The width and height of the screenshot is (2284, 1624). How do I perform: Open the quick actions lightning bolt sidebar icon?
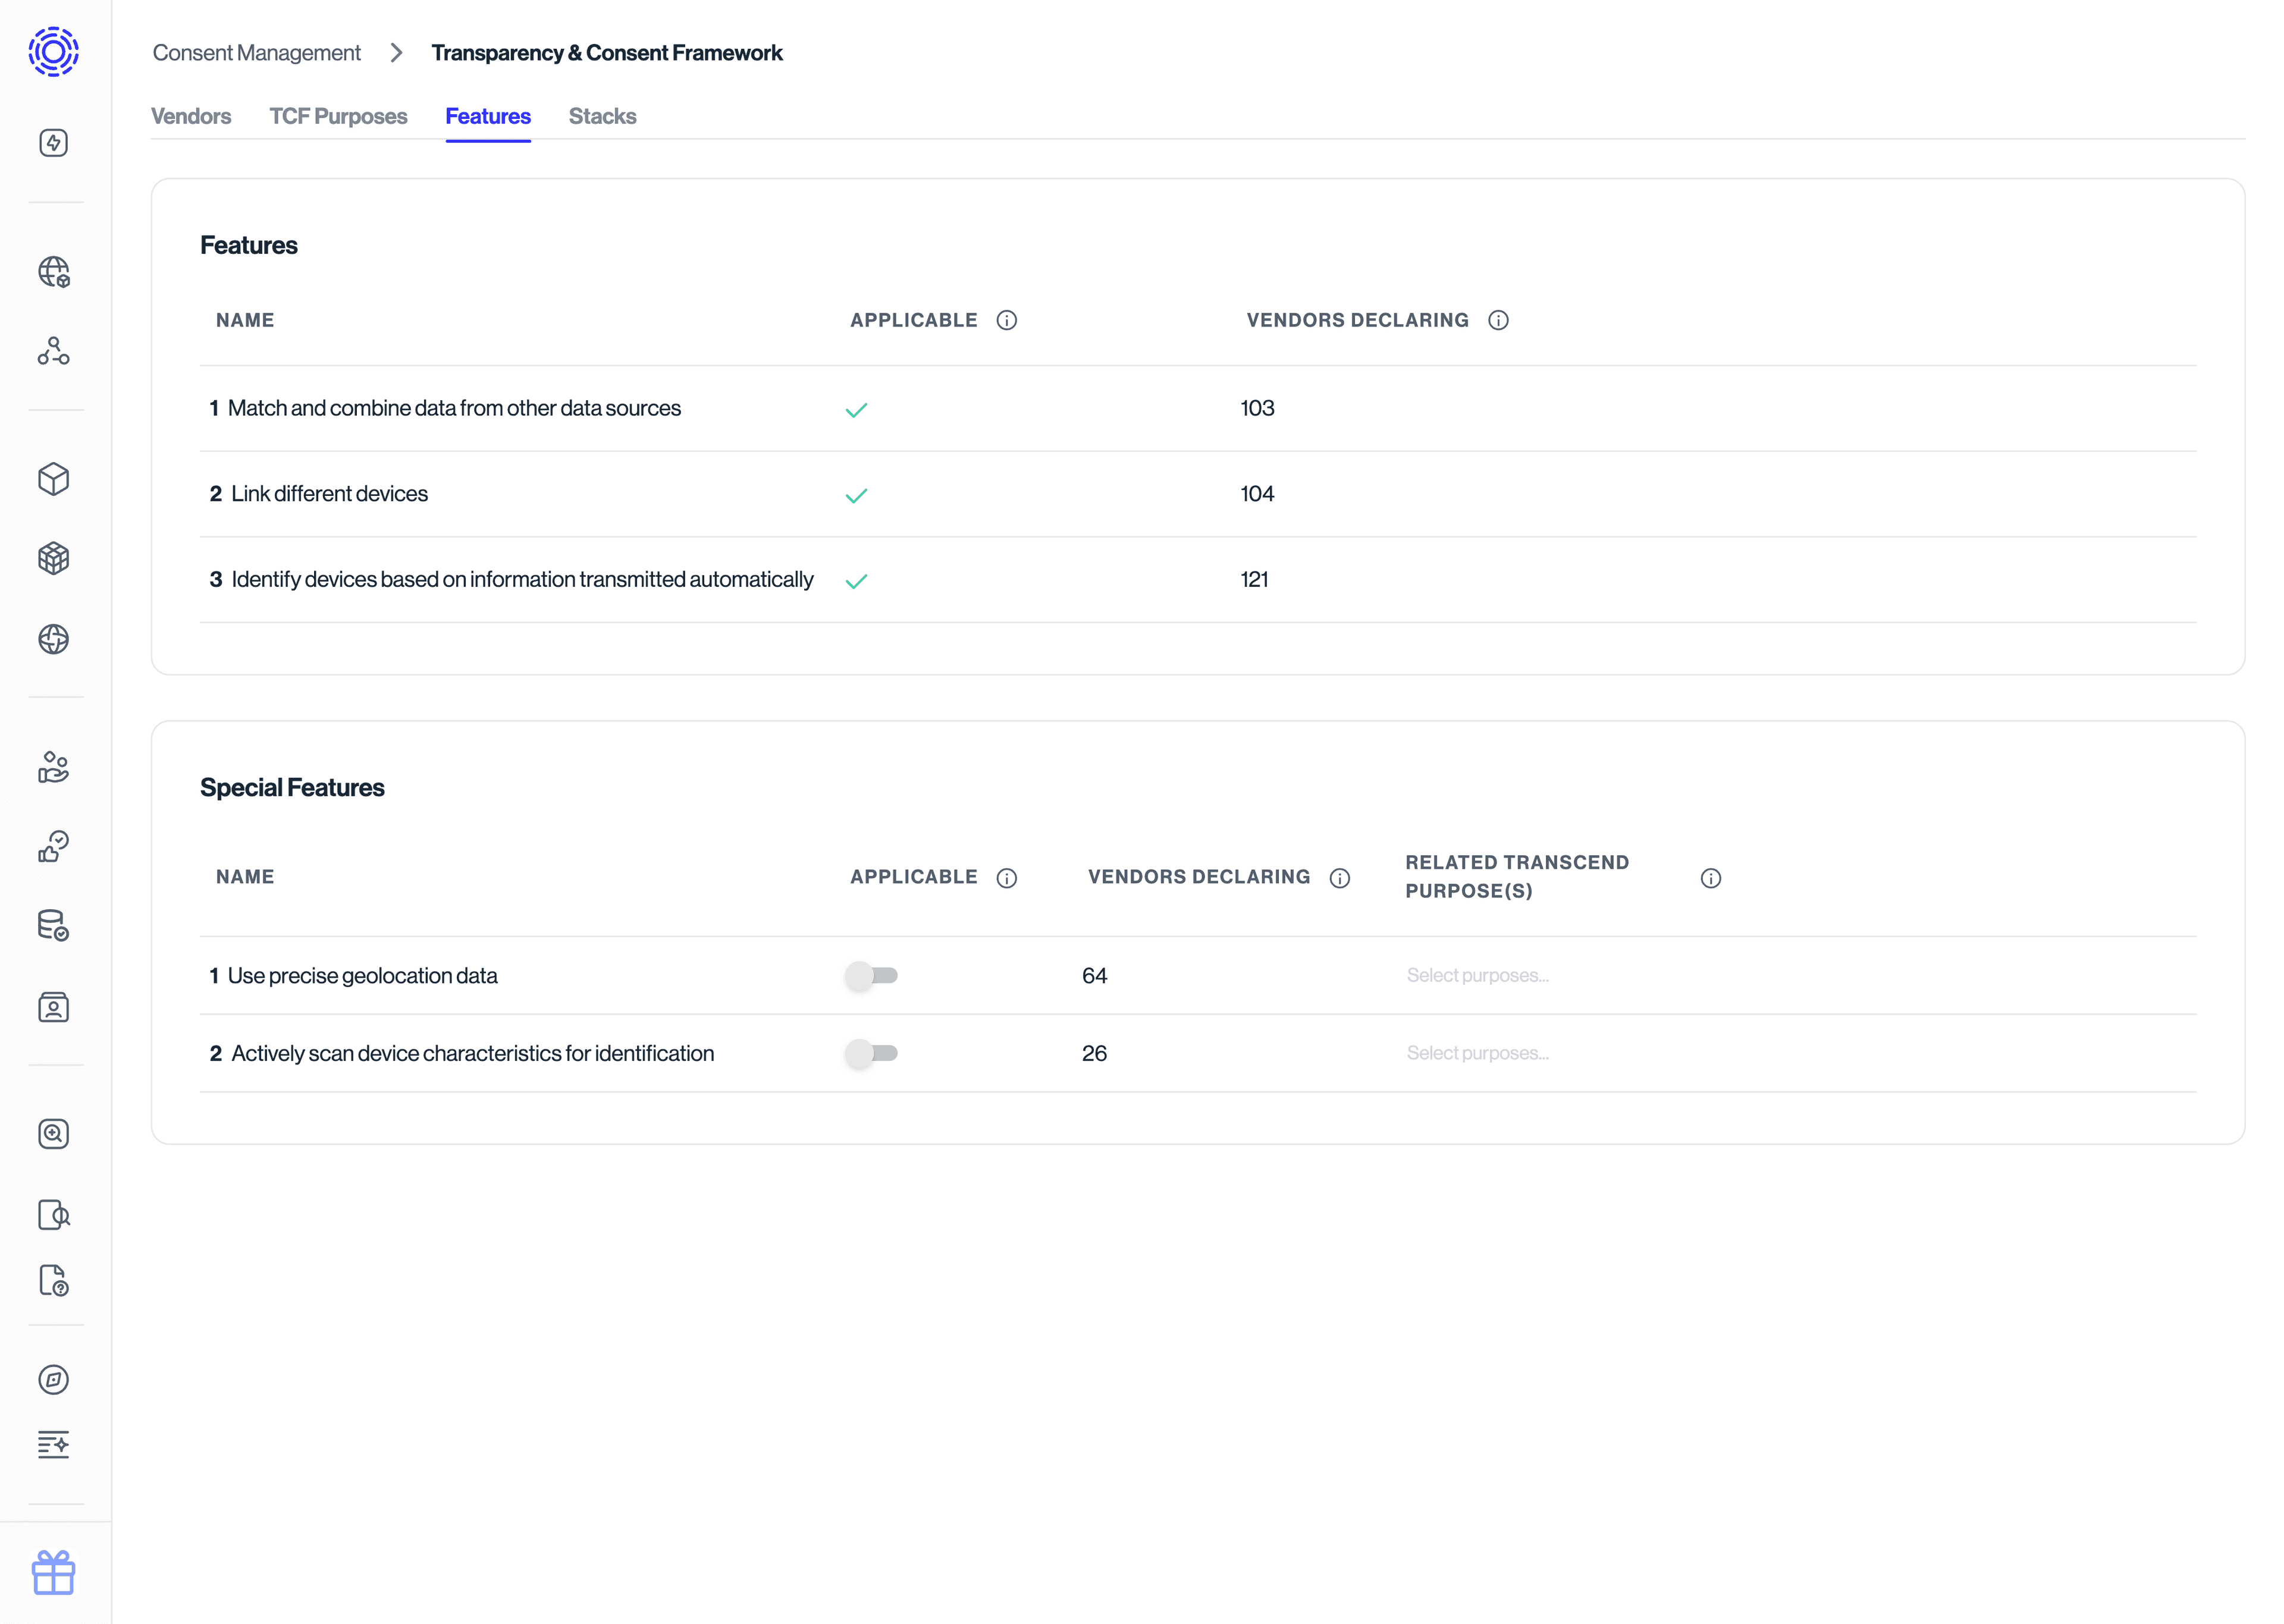[x=53, y=142]
